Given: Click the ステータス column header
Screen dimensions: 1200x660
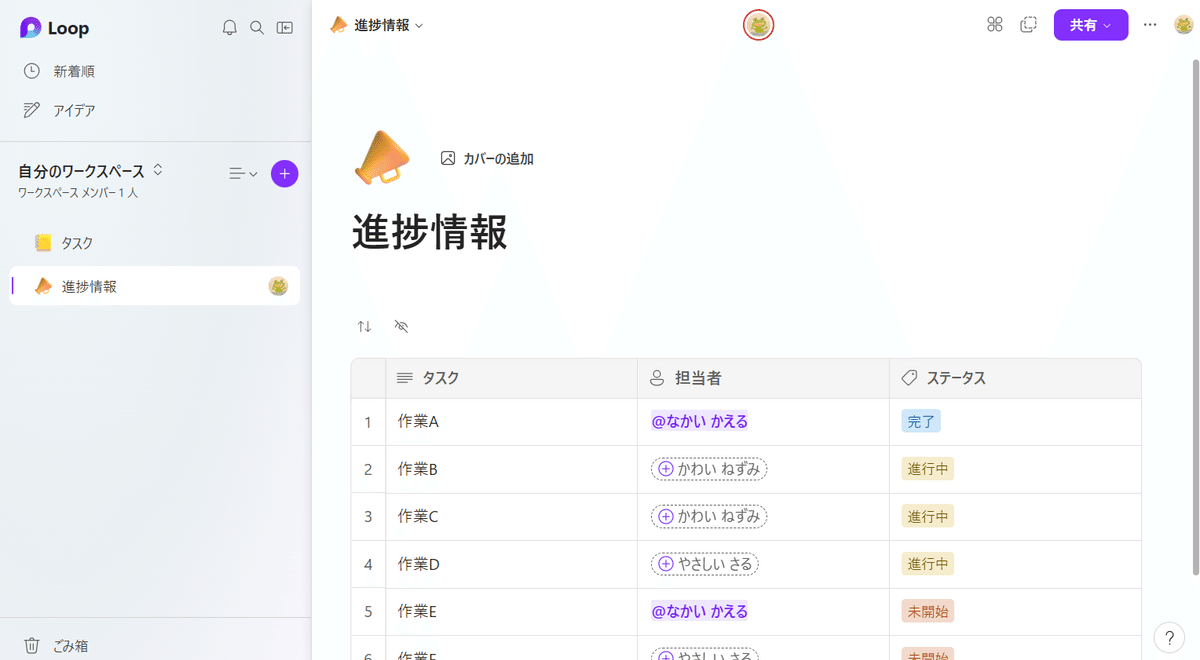Looking at the screenshot, I should (1015, 378).
